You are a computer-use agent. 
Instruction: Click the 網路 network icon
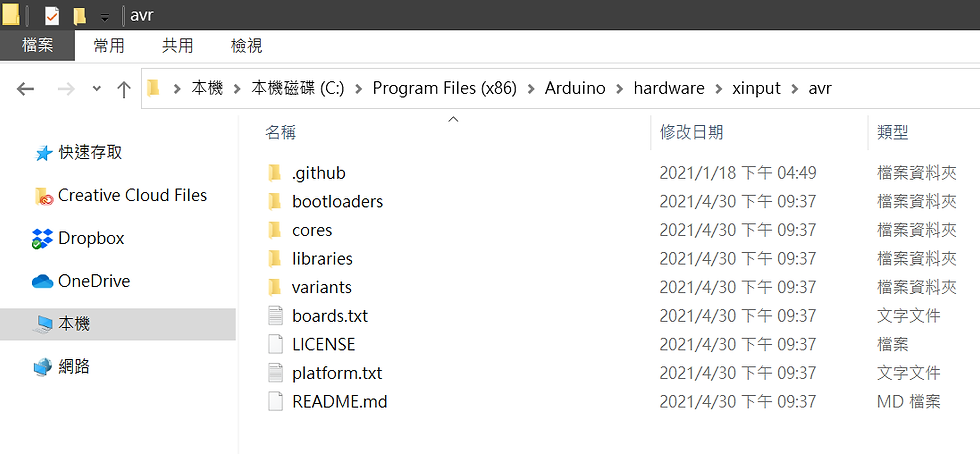[x=42, y=367]
